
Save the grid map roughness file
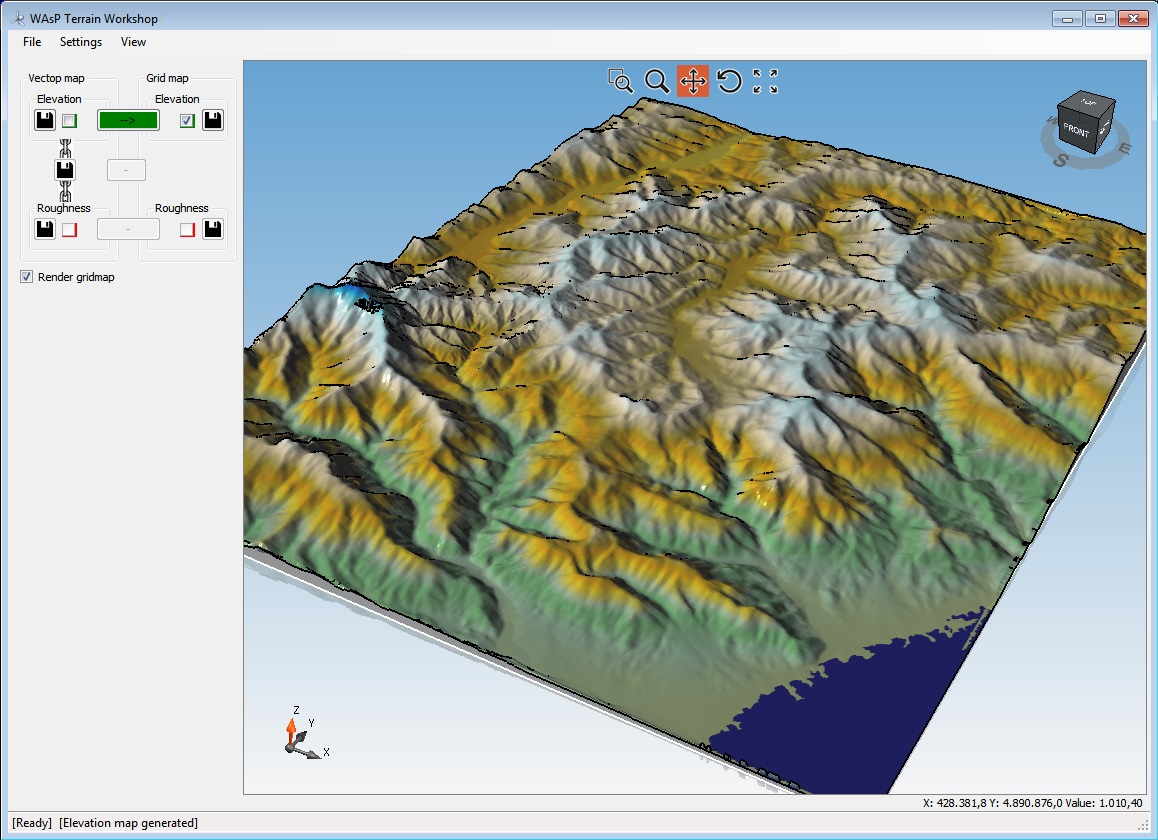coord(213,229)
